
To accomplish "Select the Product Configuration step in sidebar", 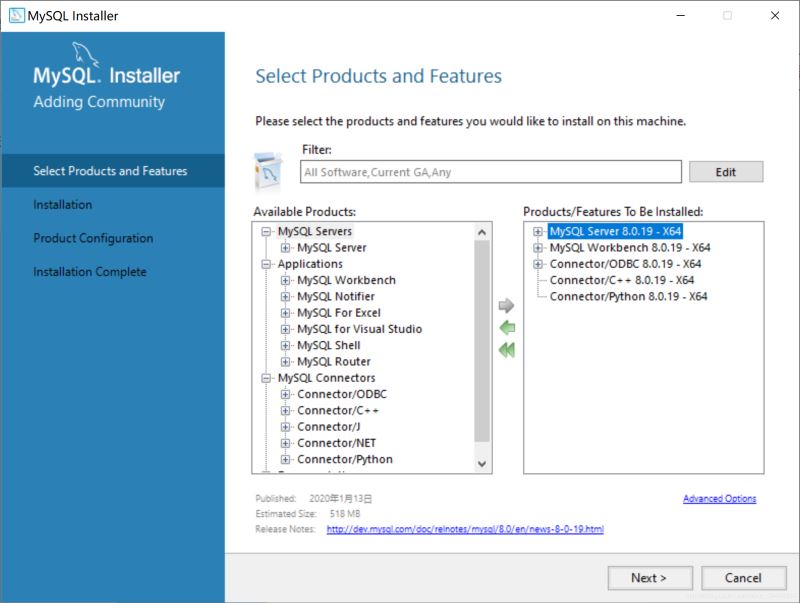I will click(95, 238).
